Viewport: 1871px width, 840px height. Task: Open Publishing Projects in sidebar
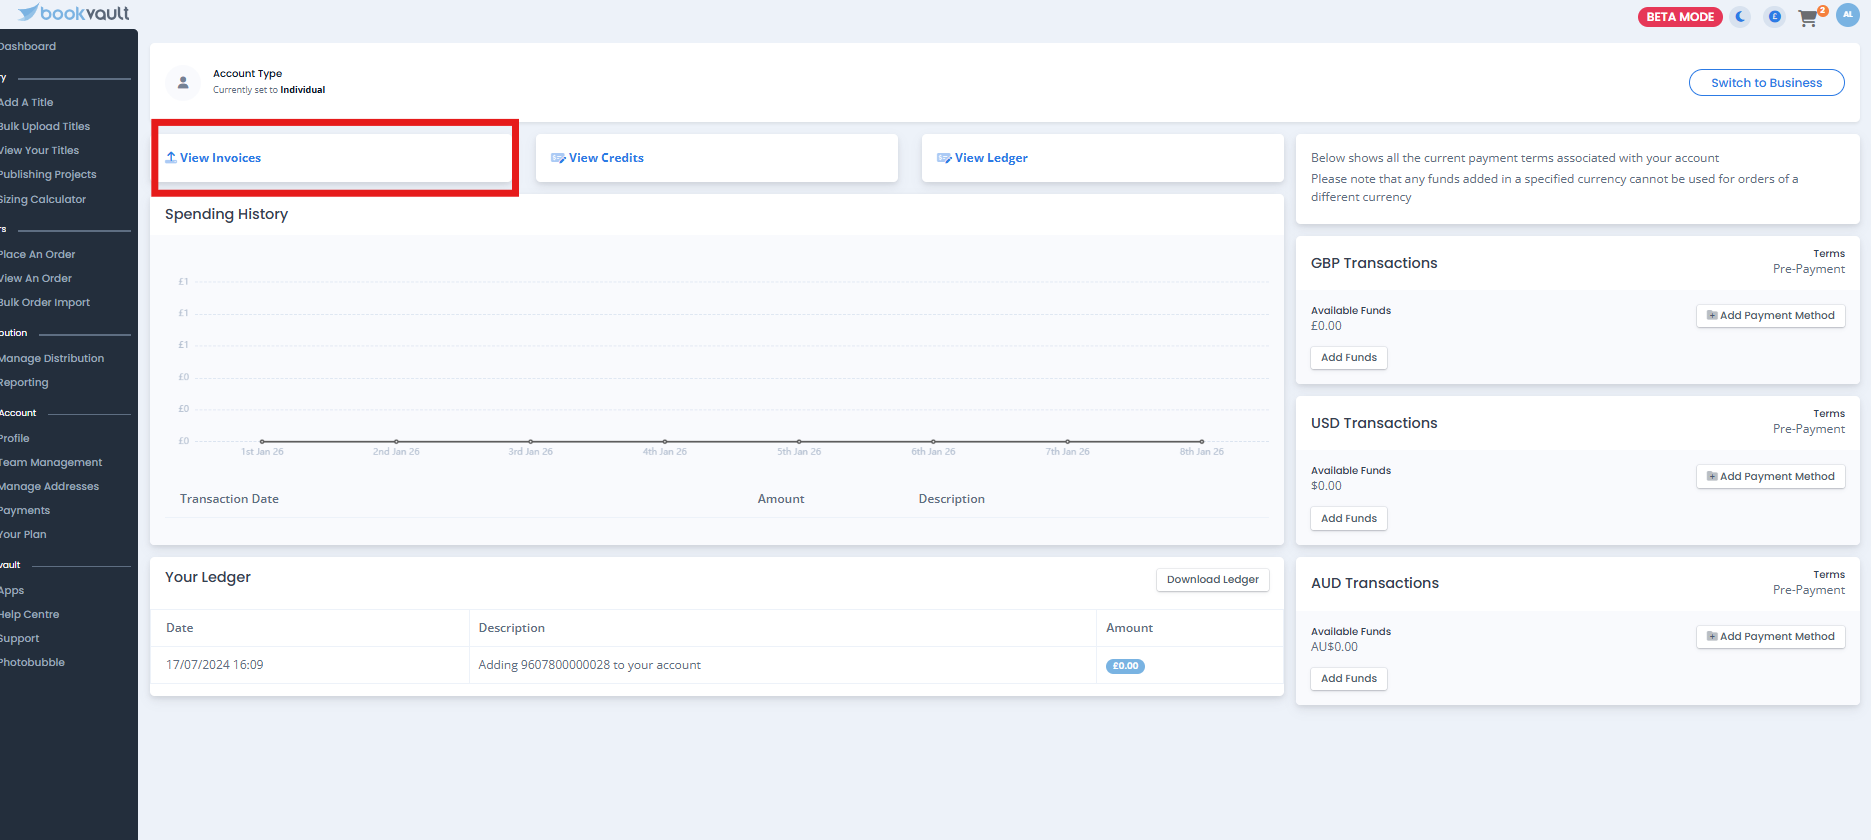(x=48, y=174)
